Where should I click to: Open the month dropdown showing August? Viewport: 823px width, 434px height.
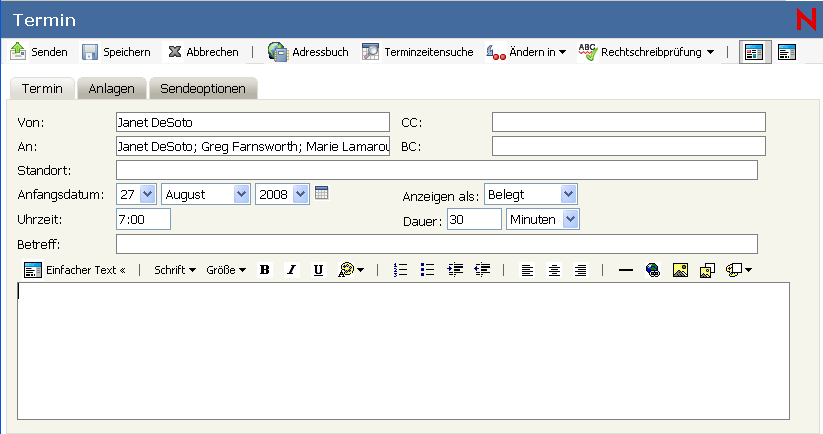tap(206, 194)
